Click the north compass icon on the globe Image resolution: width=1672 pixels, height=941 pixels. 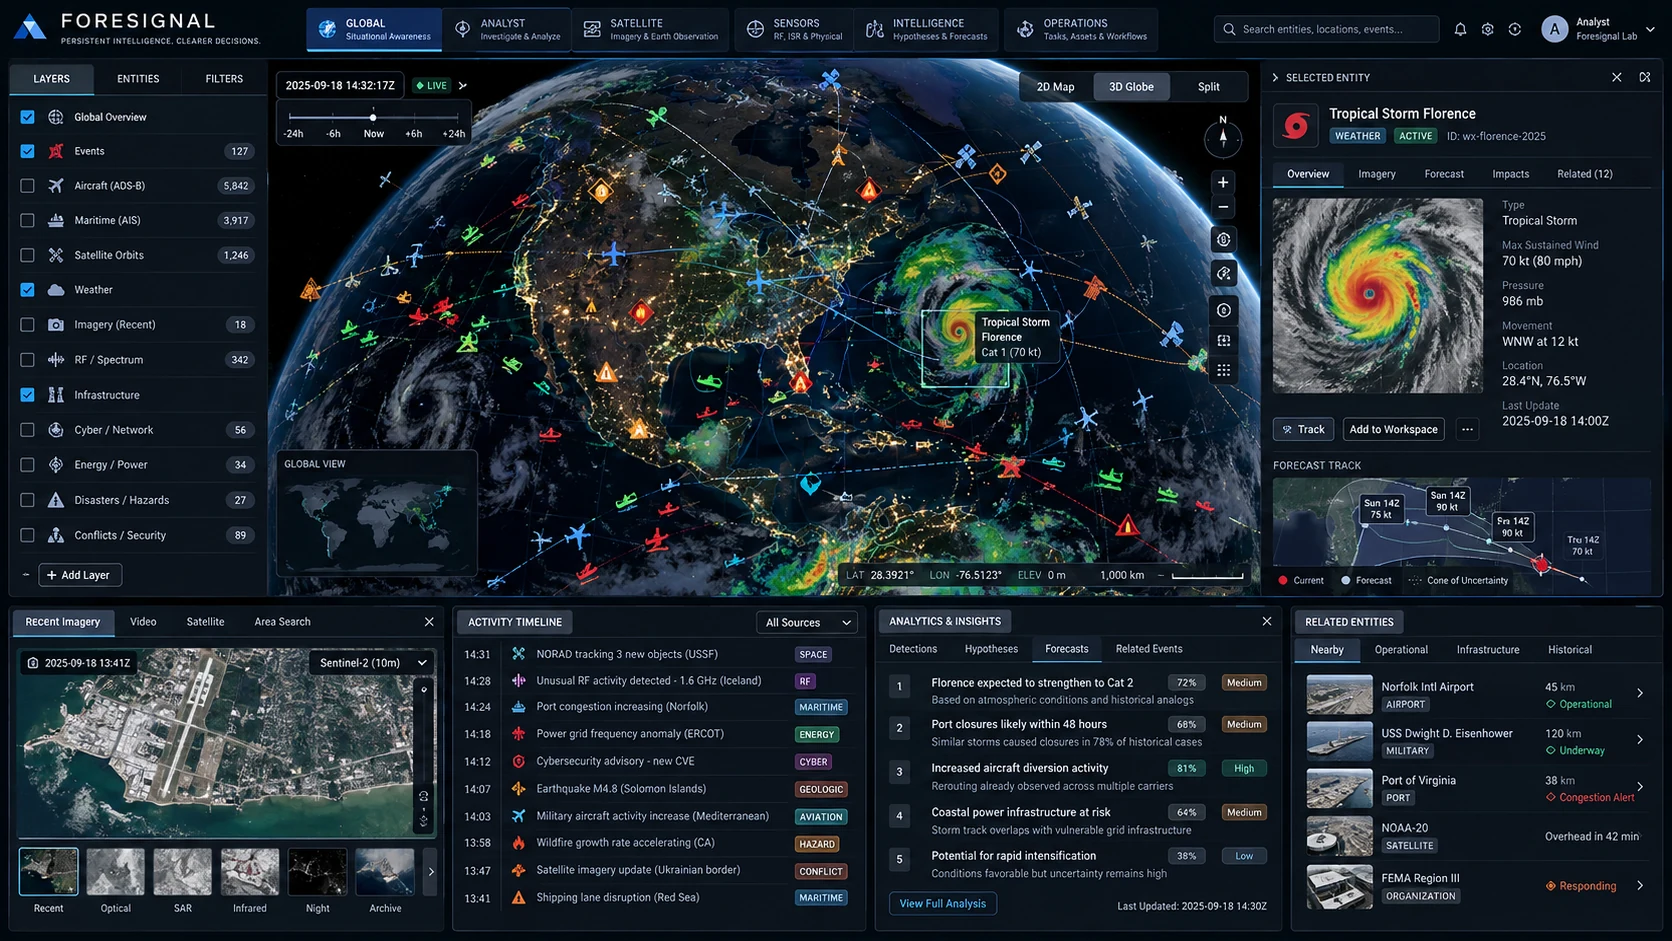1223,138
